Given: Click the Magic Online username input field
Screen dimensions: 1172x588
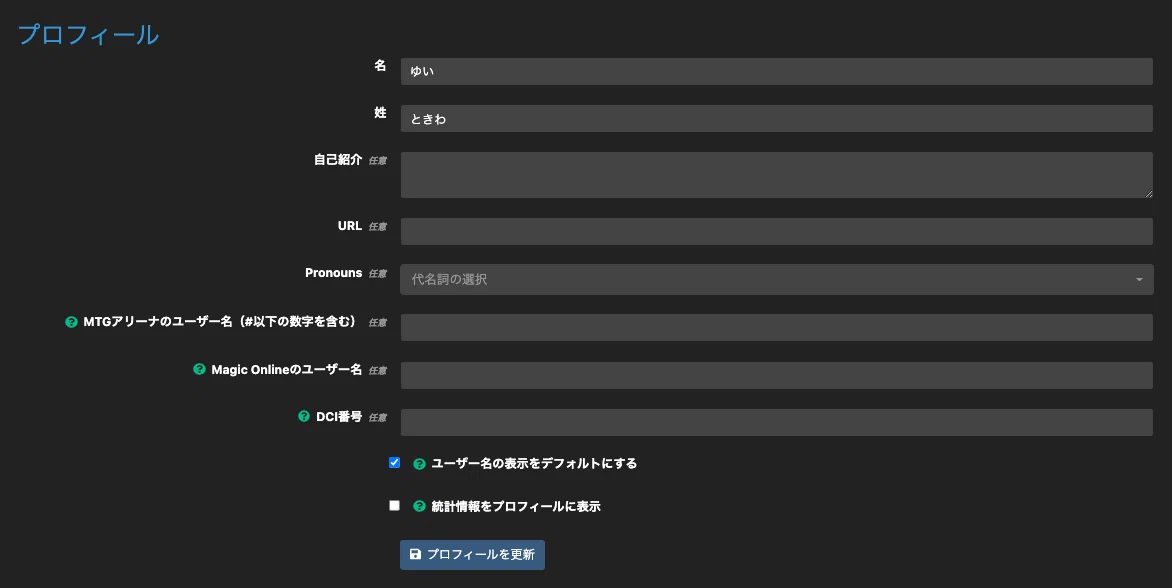Looking at the screenshot, I should pos(777,375).
